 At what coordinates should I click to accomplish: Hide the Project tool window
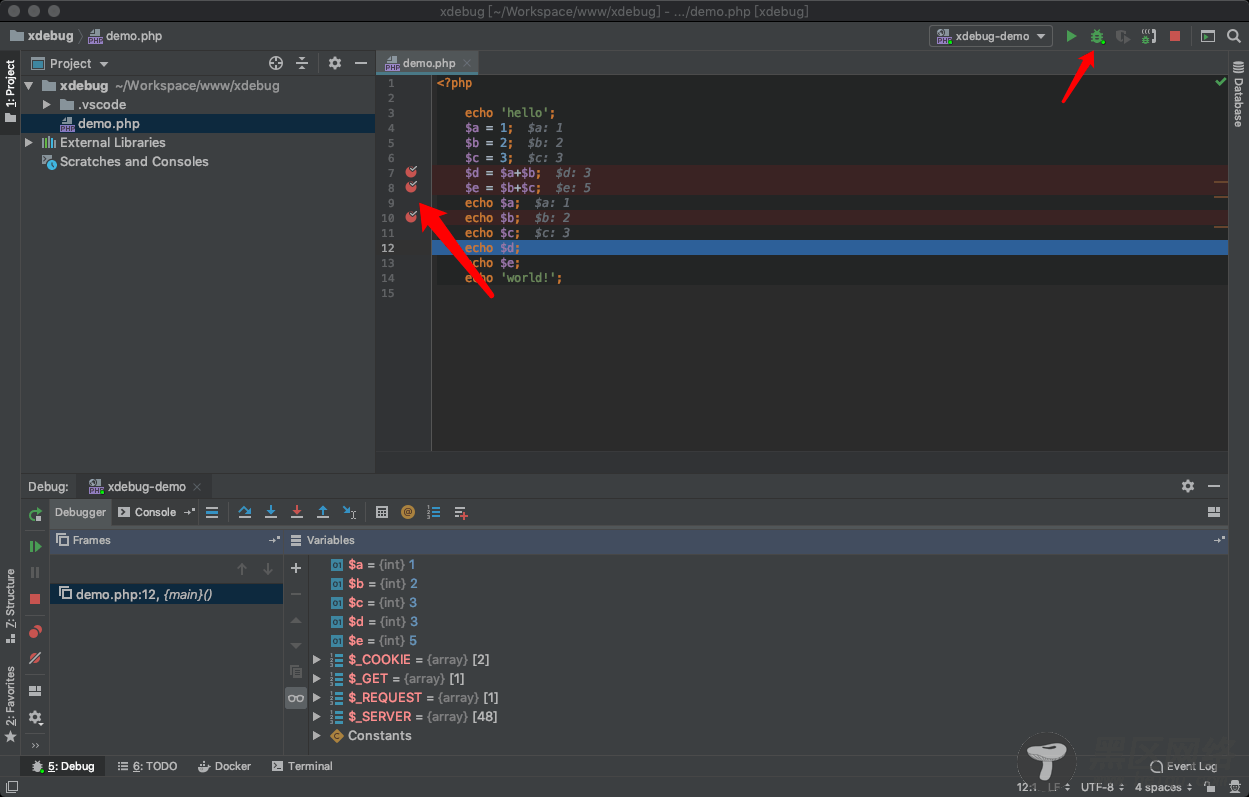[361, 63]
